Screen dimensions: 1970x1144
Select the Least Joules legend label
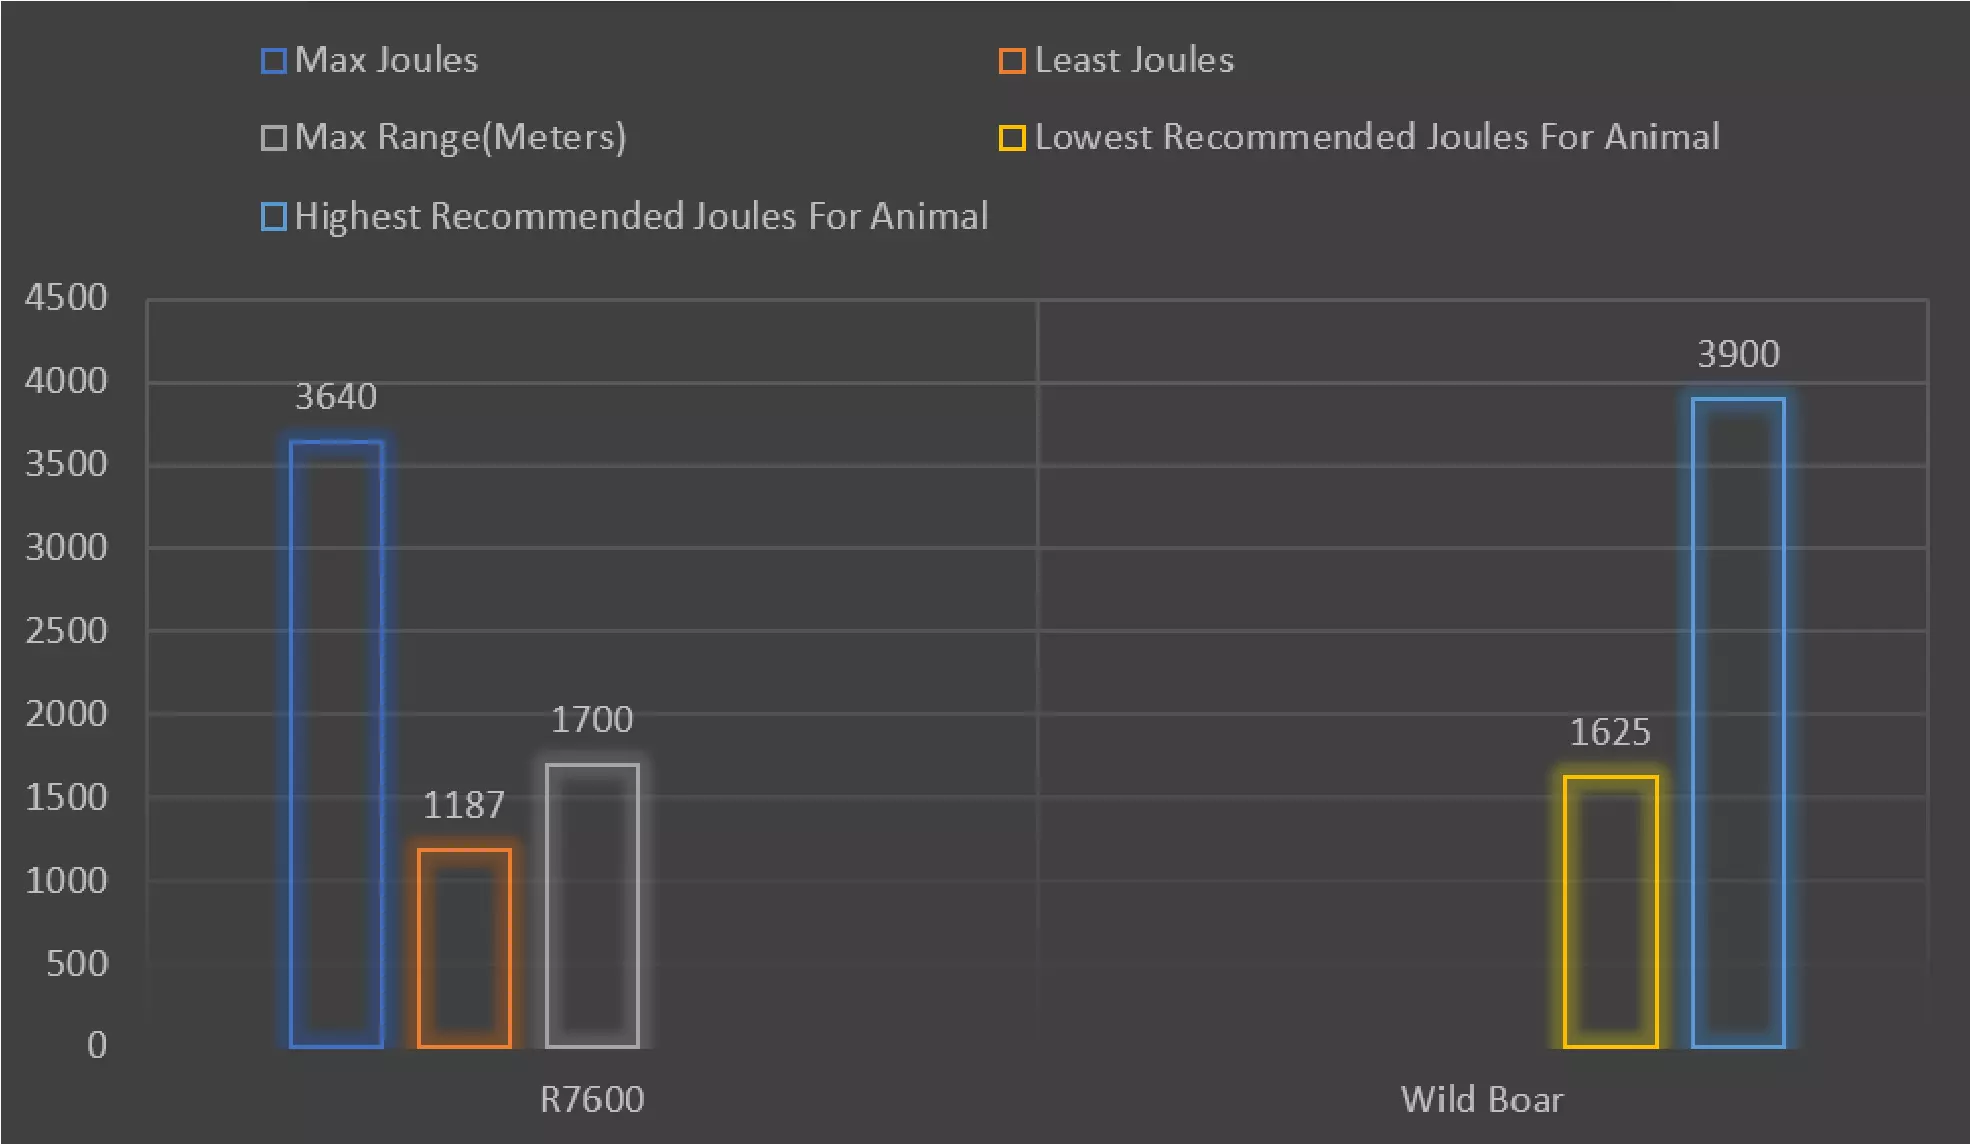tap(1134, 60)
